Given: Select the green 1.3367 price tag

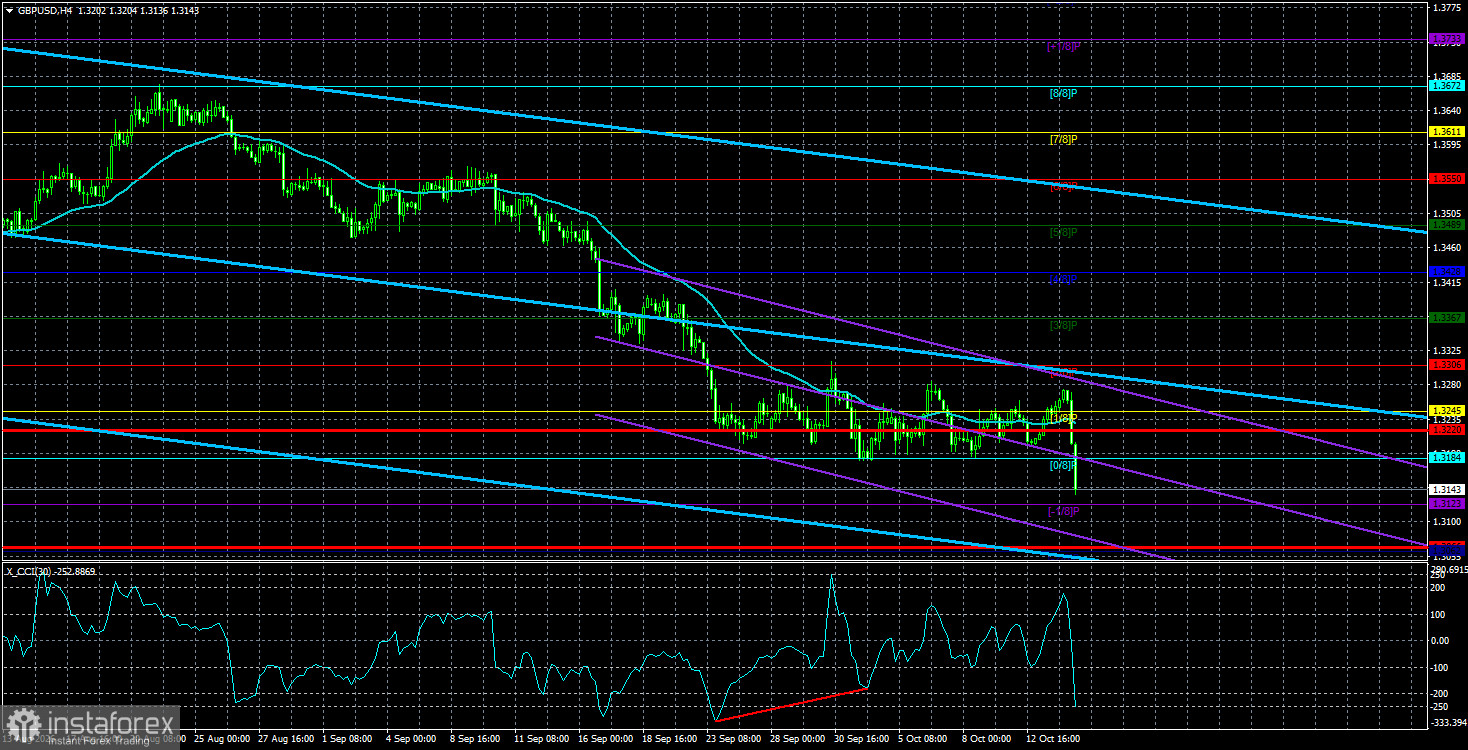Looking at the screenshot, I should [1448, 318].
